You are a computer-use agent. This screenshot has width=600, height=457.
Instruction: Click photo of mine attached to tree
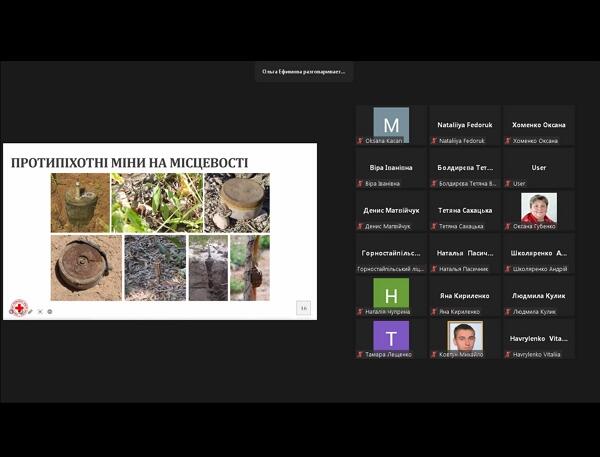pyautogui.click(x=249, y=268)
